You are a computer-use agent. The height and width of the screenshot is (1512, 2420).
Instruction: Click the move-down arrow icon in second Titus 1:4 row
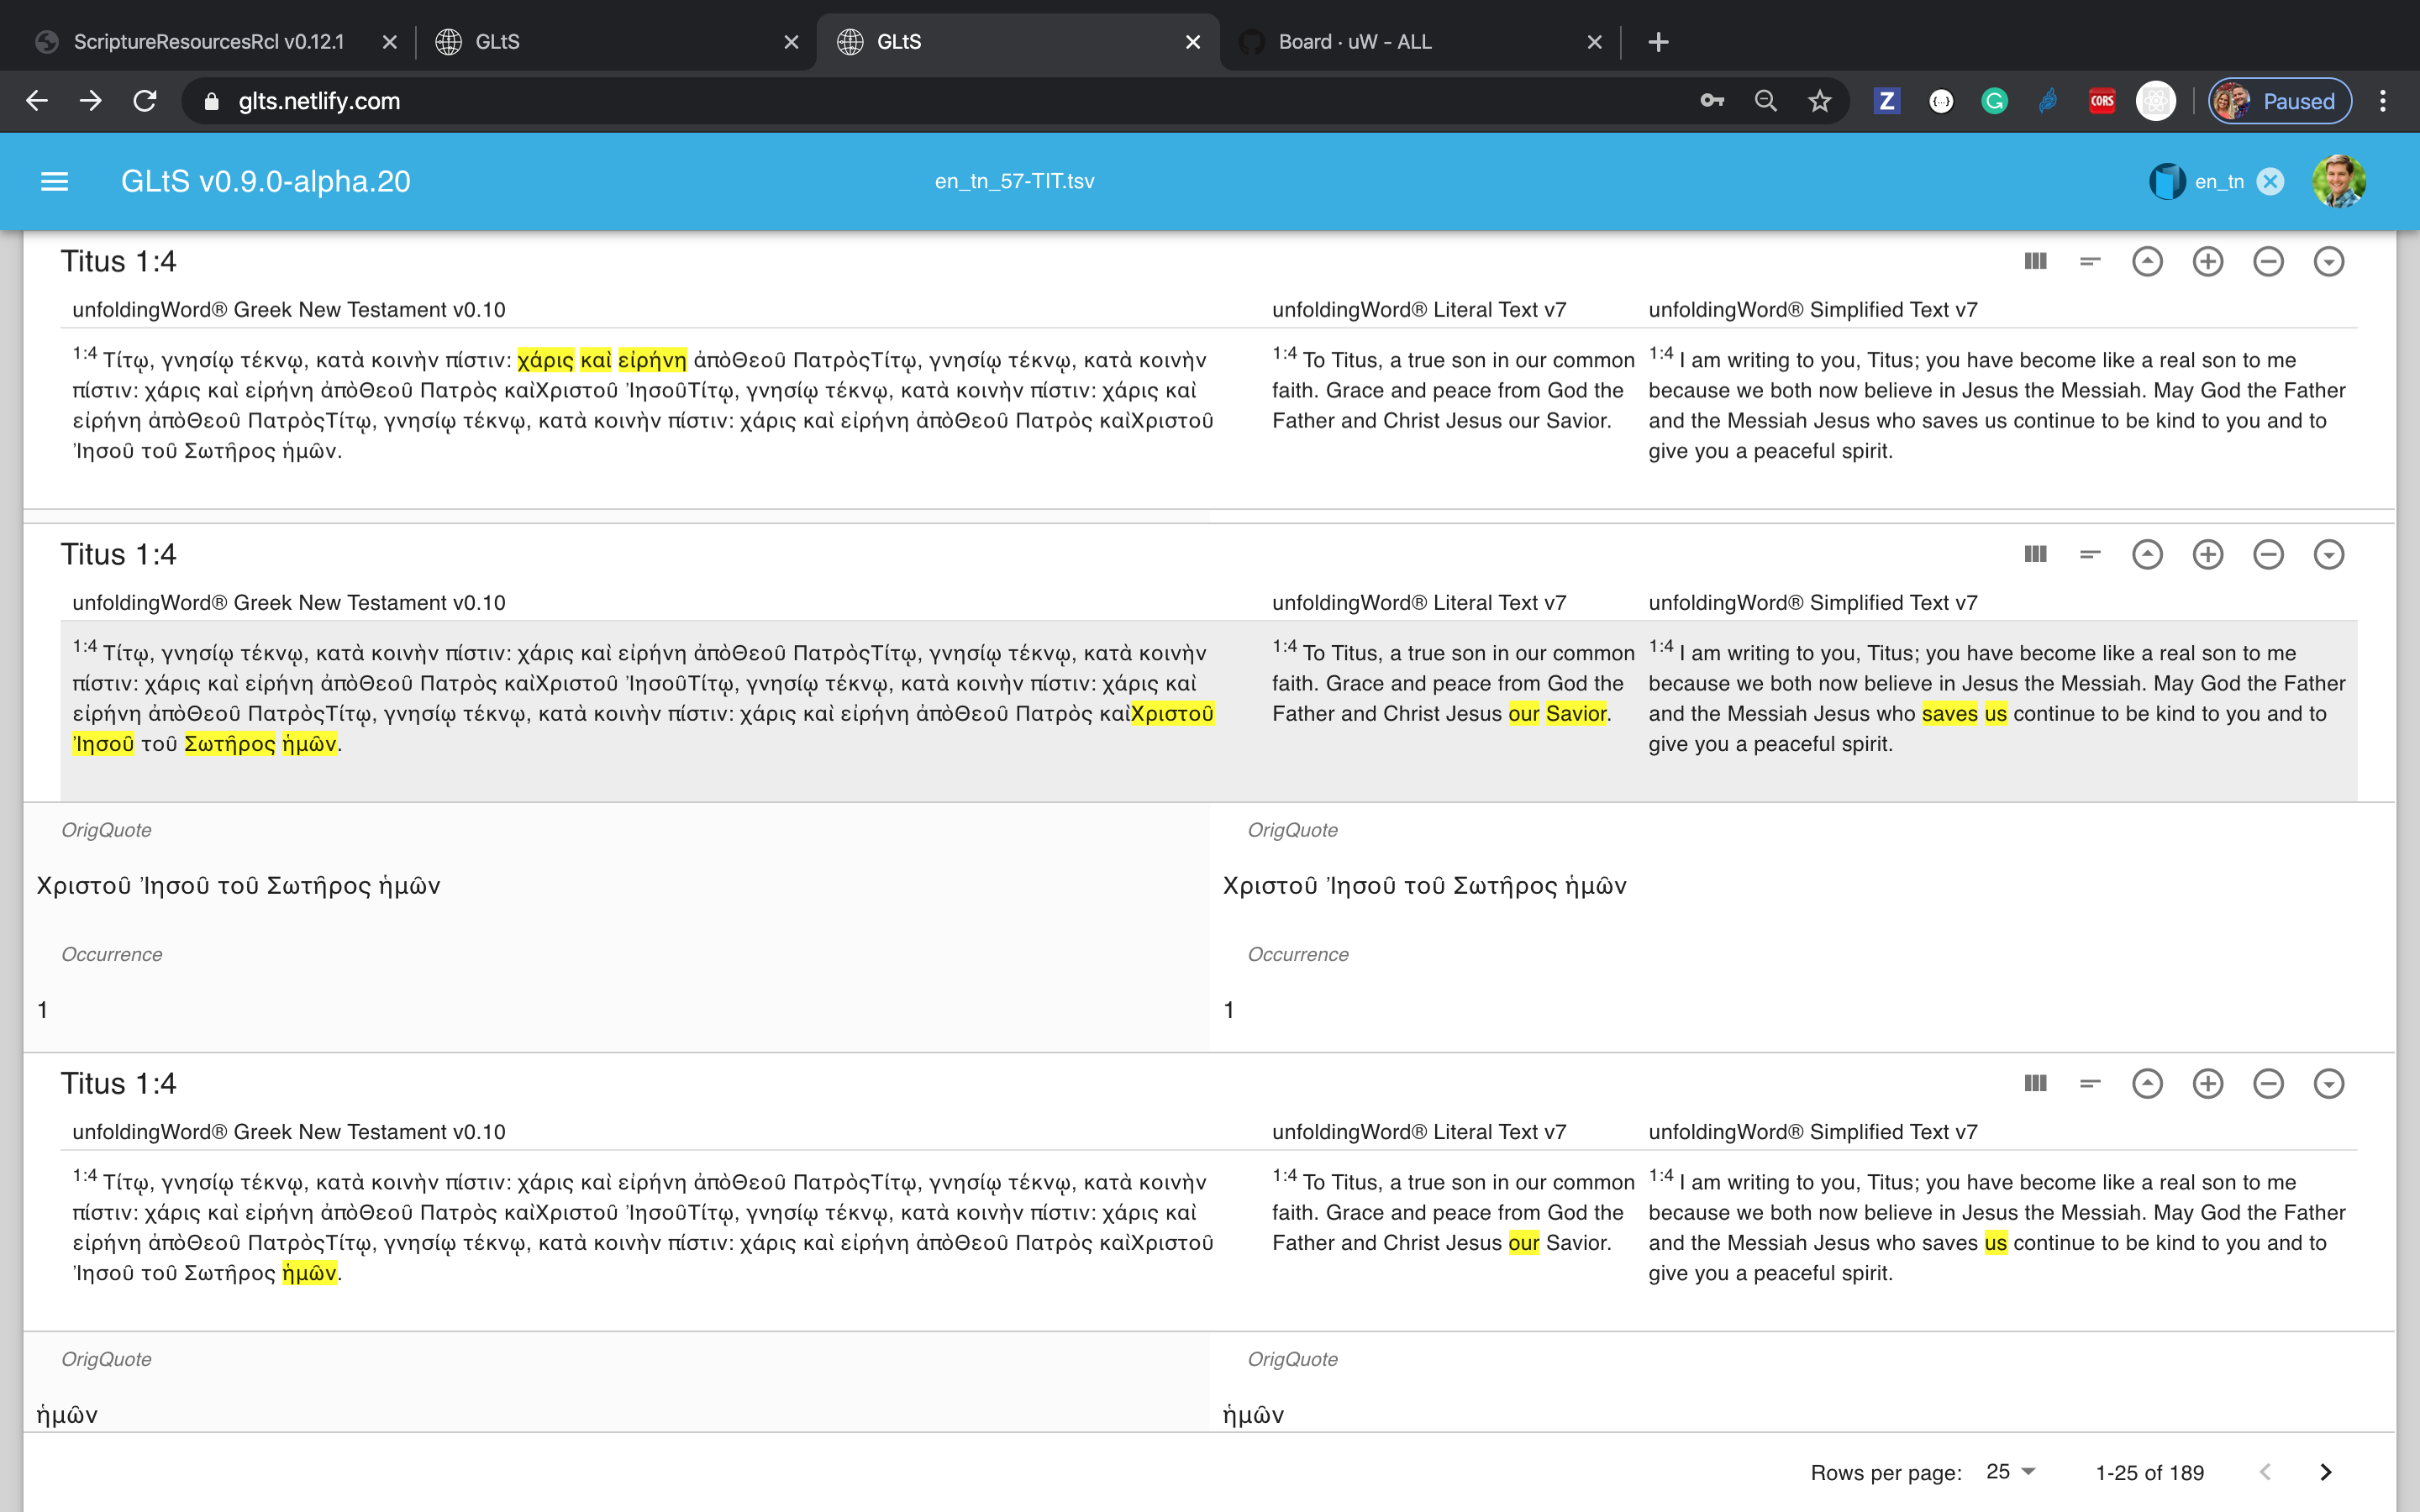pos(2329,554)
